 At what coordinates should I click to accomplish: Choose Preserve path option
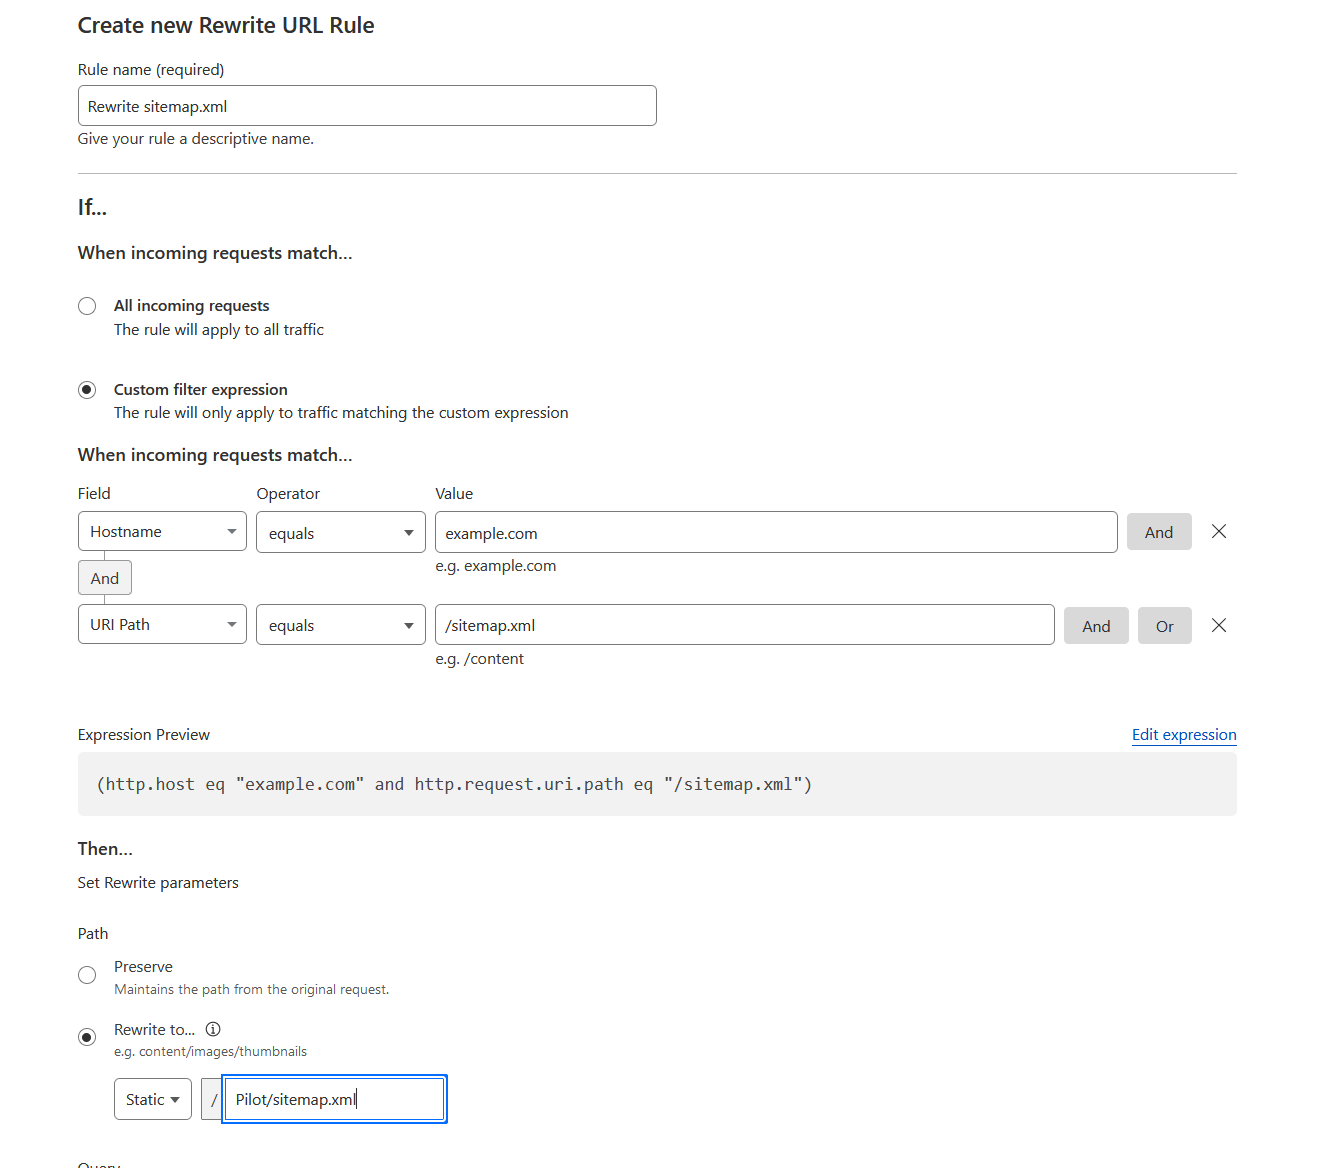(x=88, y=975)
